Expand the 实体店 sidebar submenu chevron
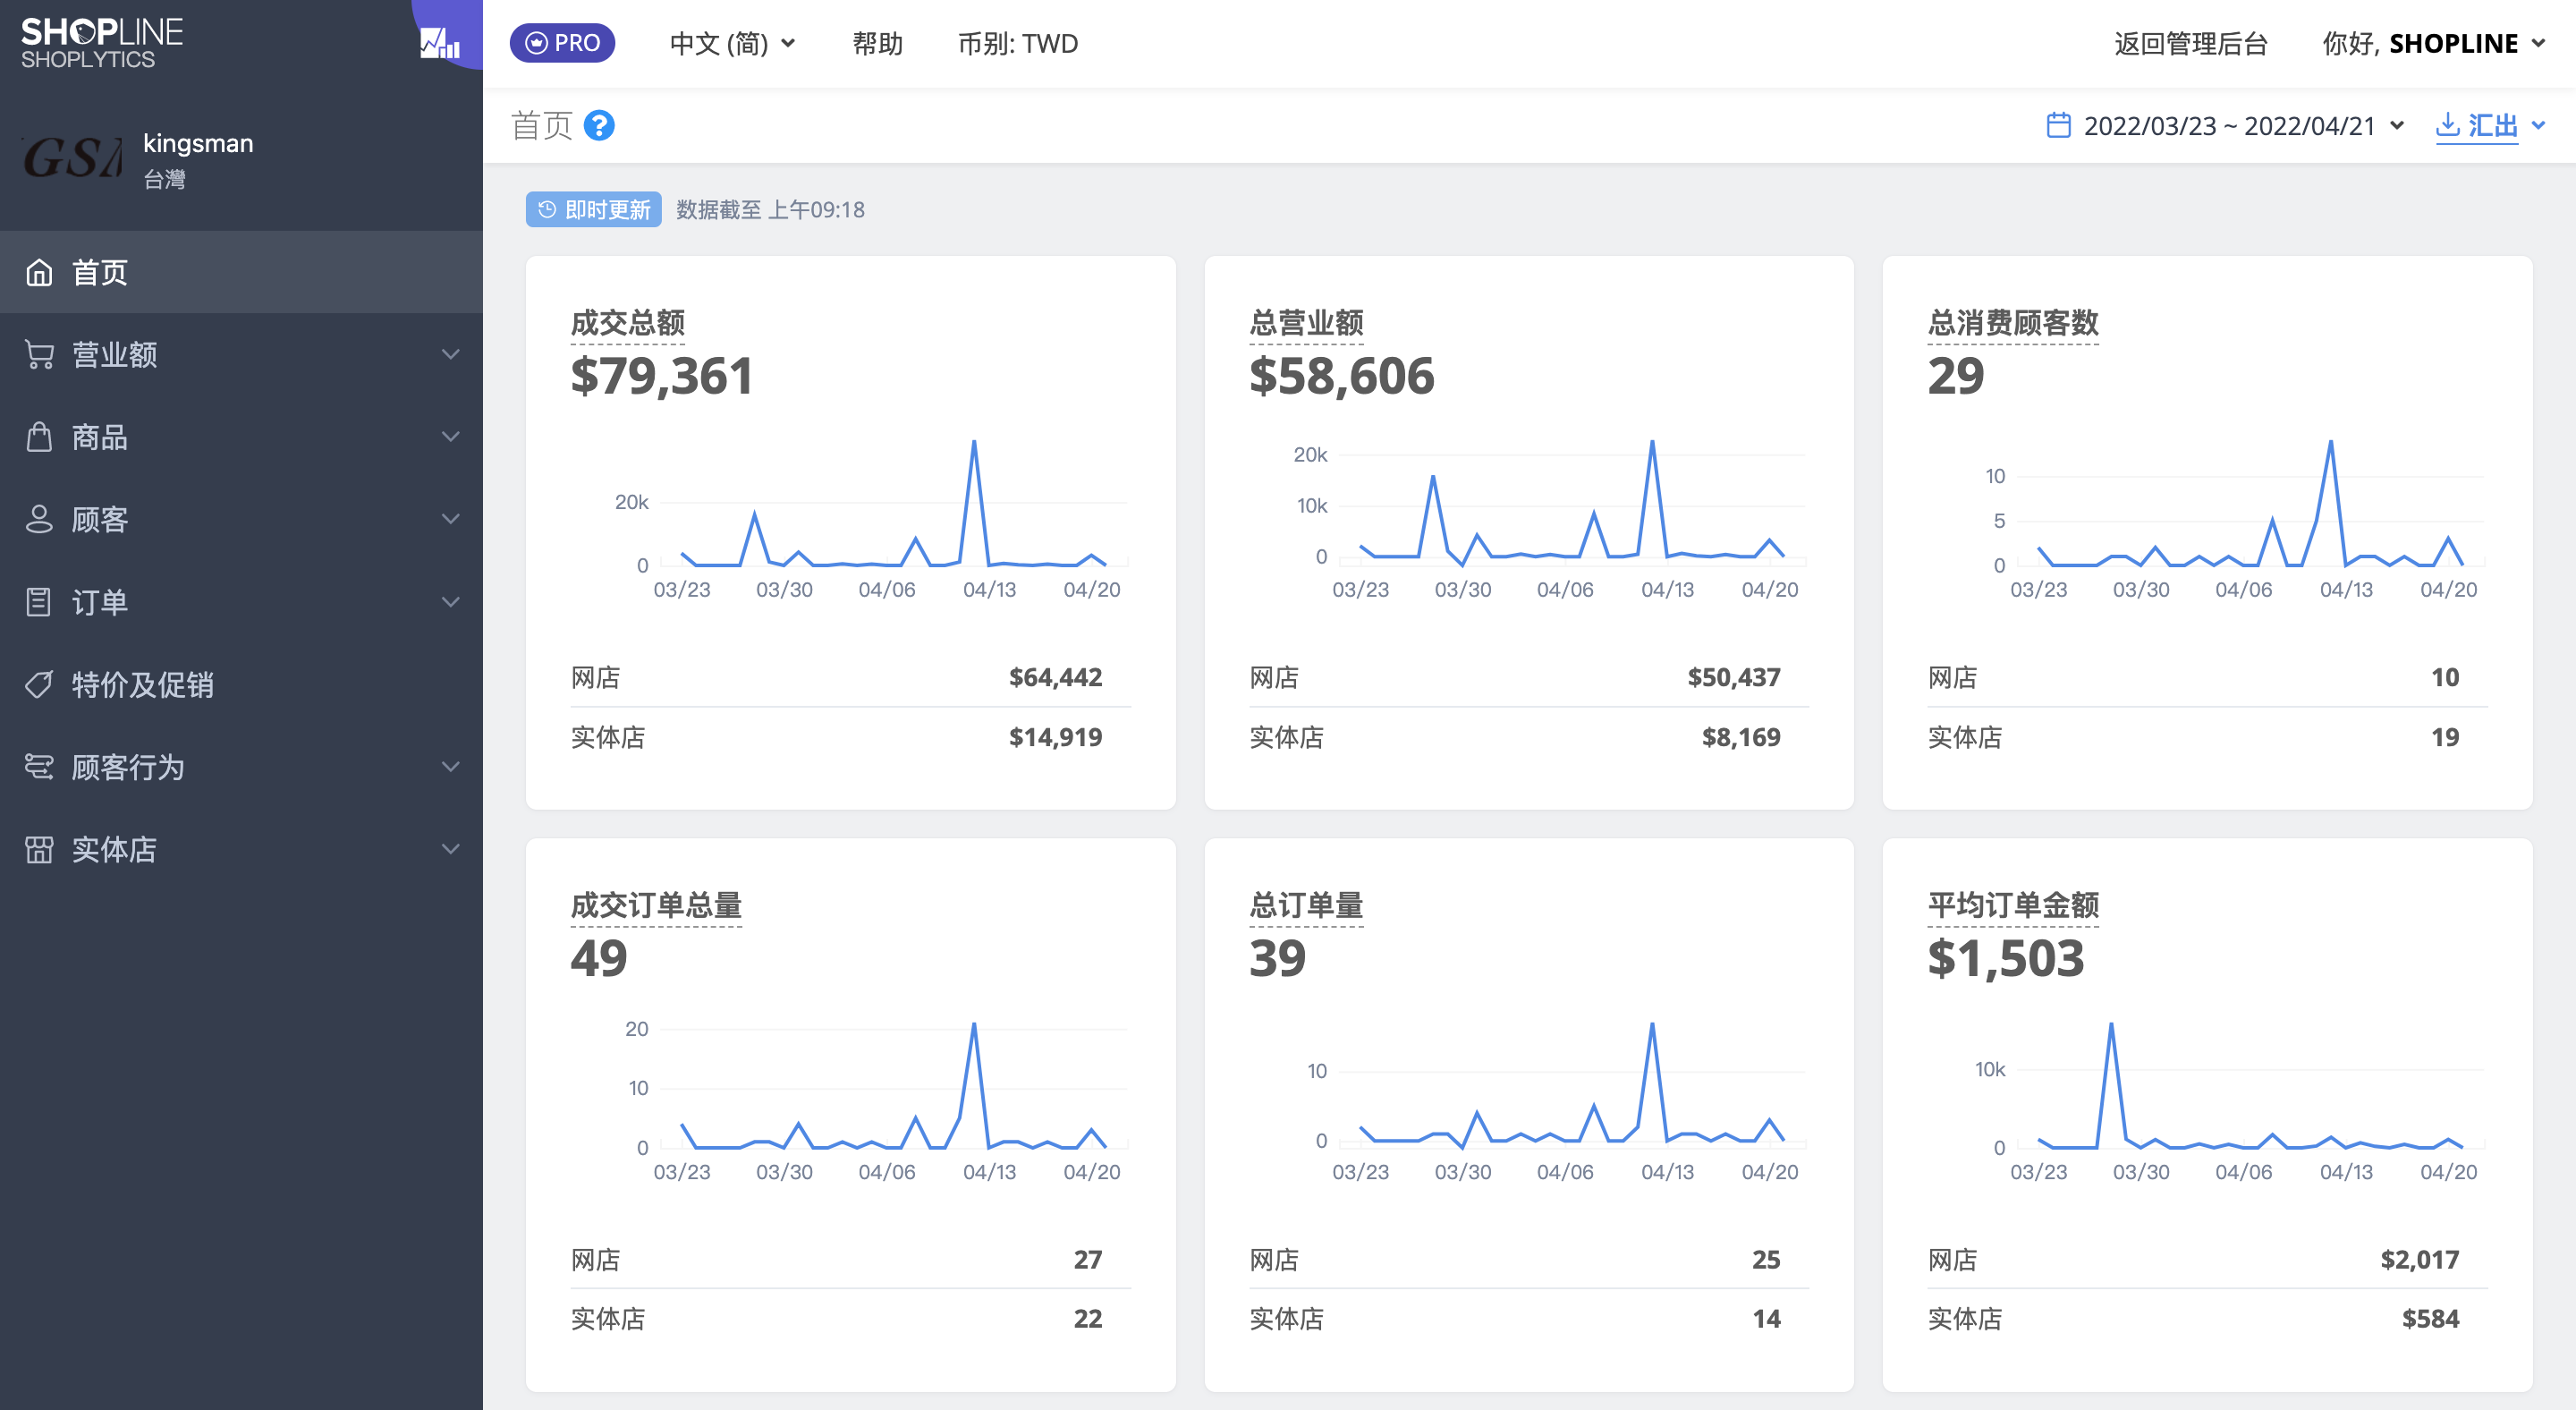 451,849
